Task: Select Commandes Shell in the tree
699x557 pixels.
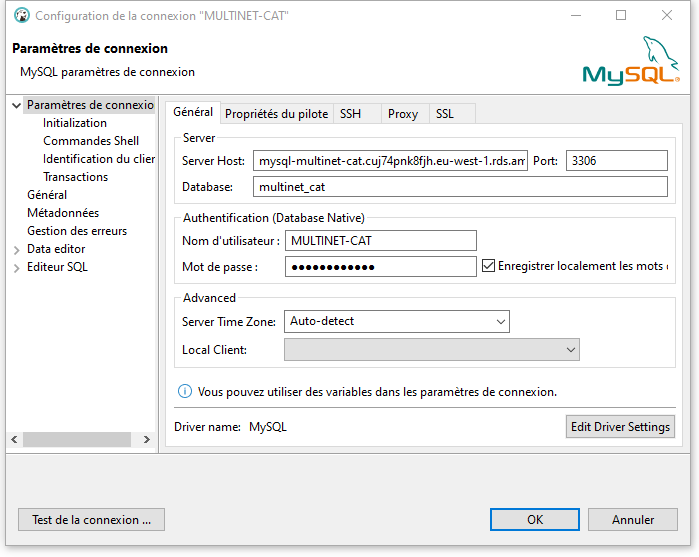Action: 91,141
